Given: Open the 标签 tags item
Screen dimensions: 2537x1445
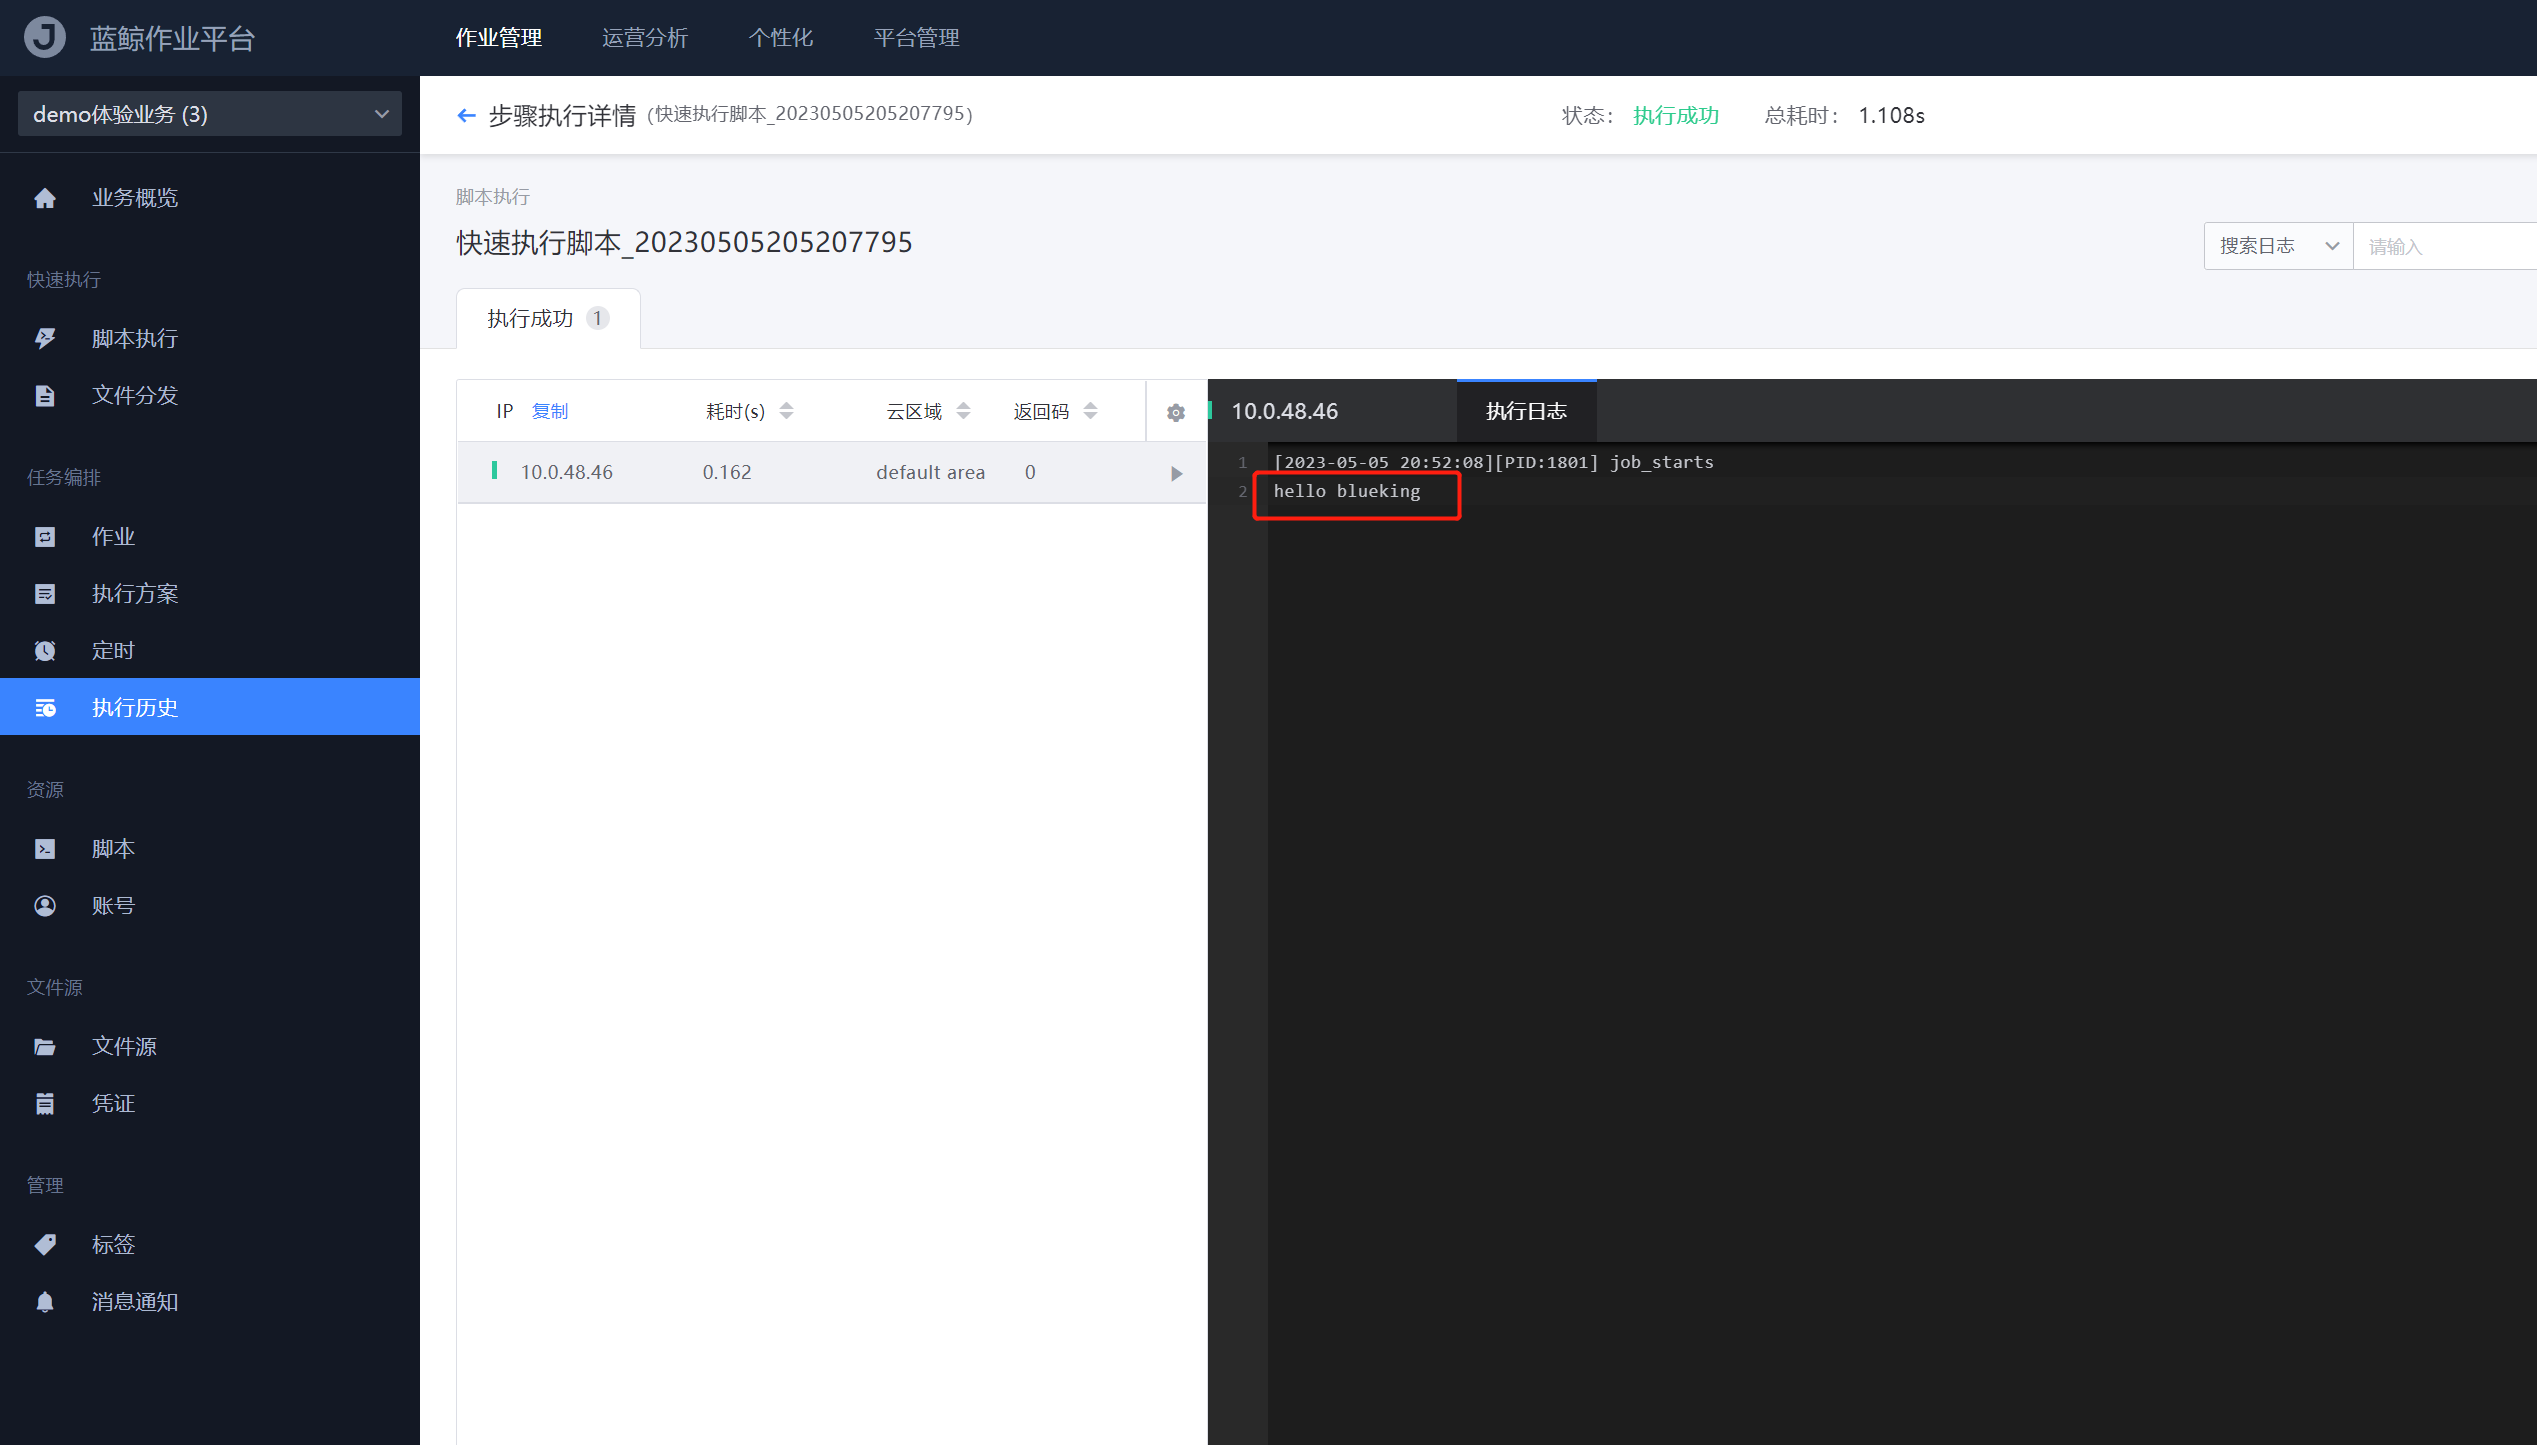Looking at the screenshot, I should [112, 1245].
